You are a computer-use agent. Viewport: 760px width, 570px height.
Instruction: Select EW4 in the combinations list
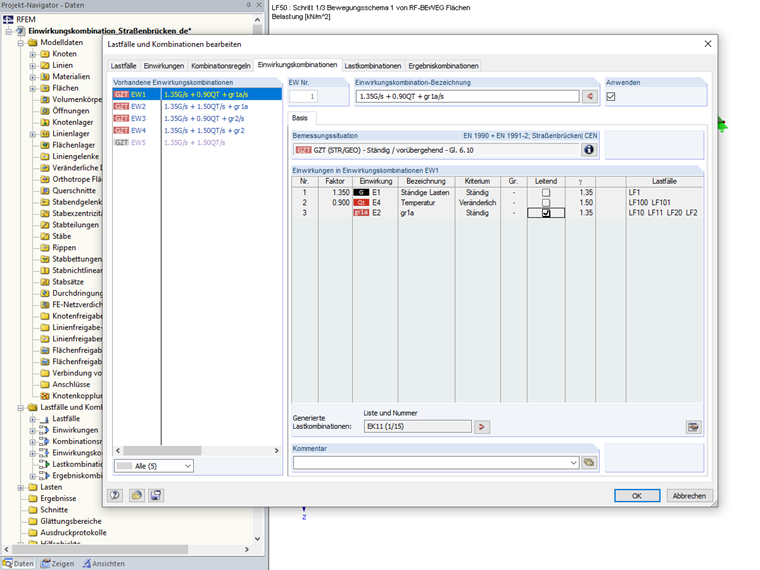[197, 130]
